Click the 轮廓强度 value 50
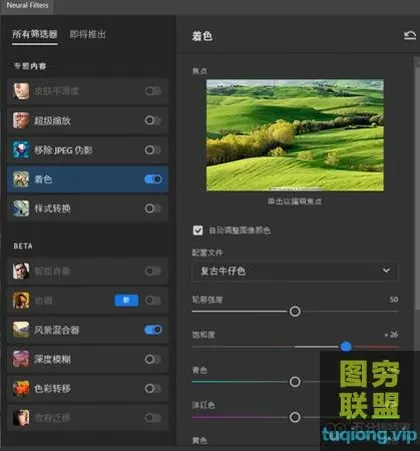 [x=394, y=299]
